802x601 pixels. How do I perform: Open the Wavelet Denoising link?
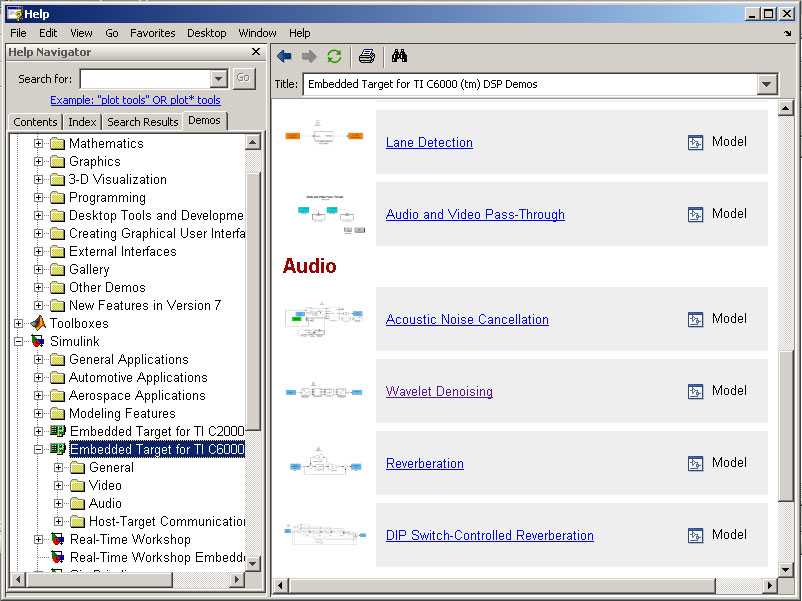coord(439,391)
